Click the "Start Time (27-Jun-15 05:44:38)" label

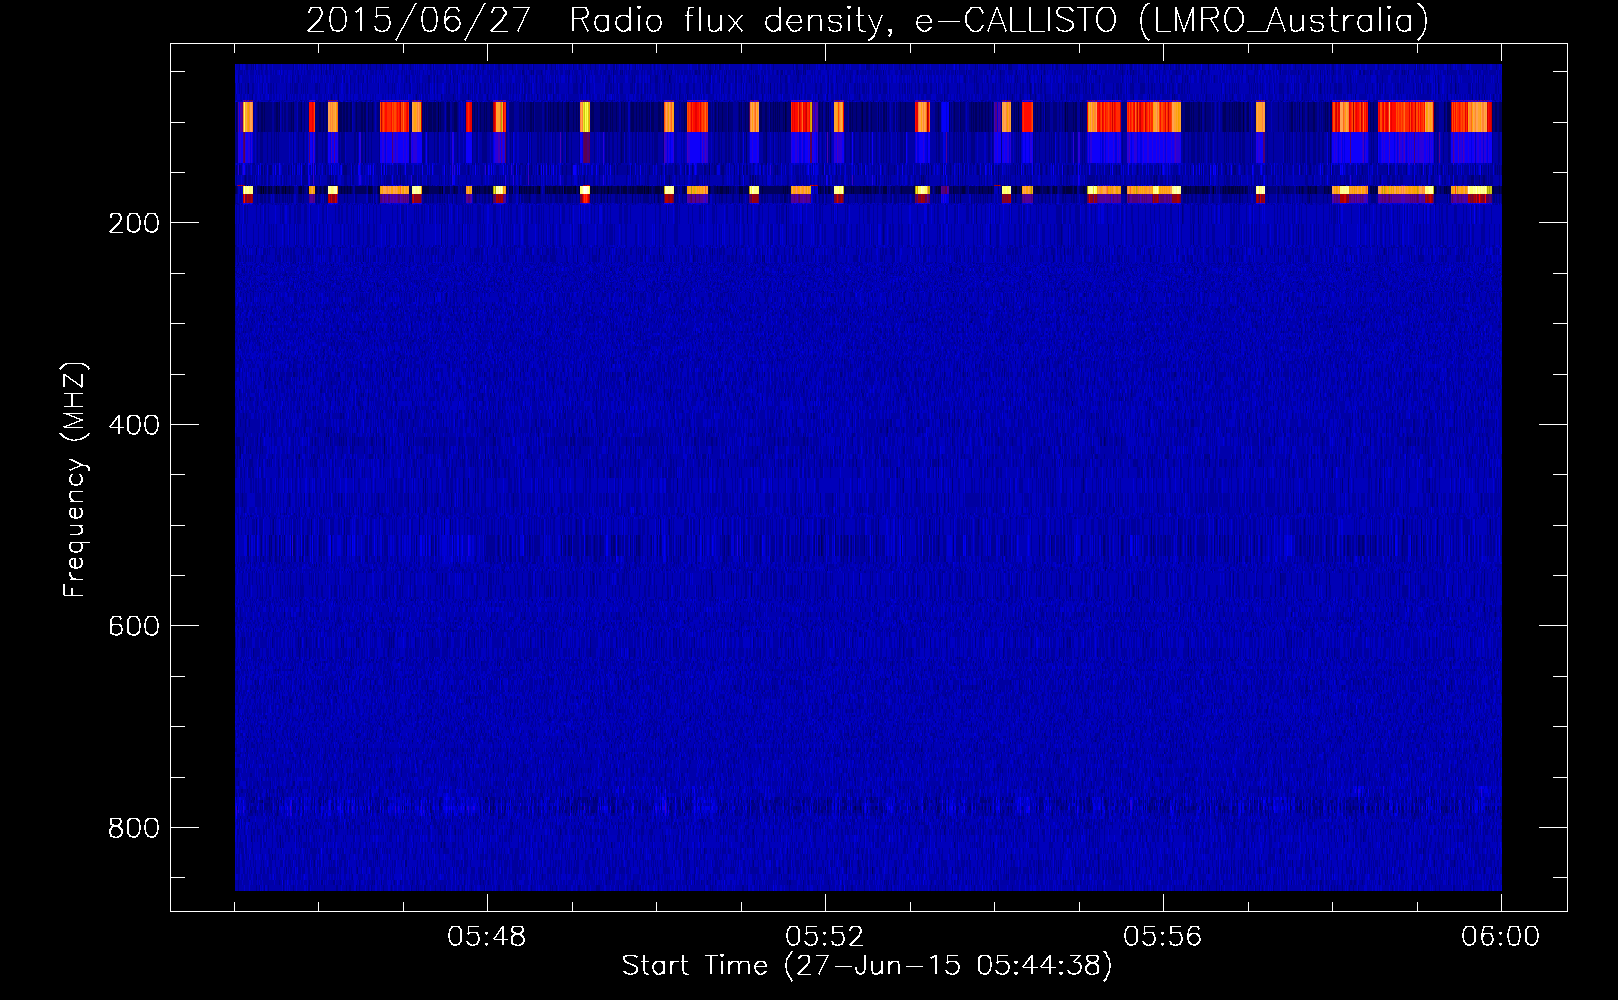pos(867,966)
